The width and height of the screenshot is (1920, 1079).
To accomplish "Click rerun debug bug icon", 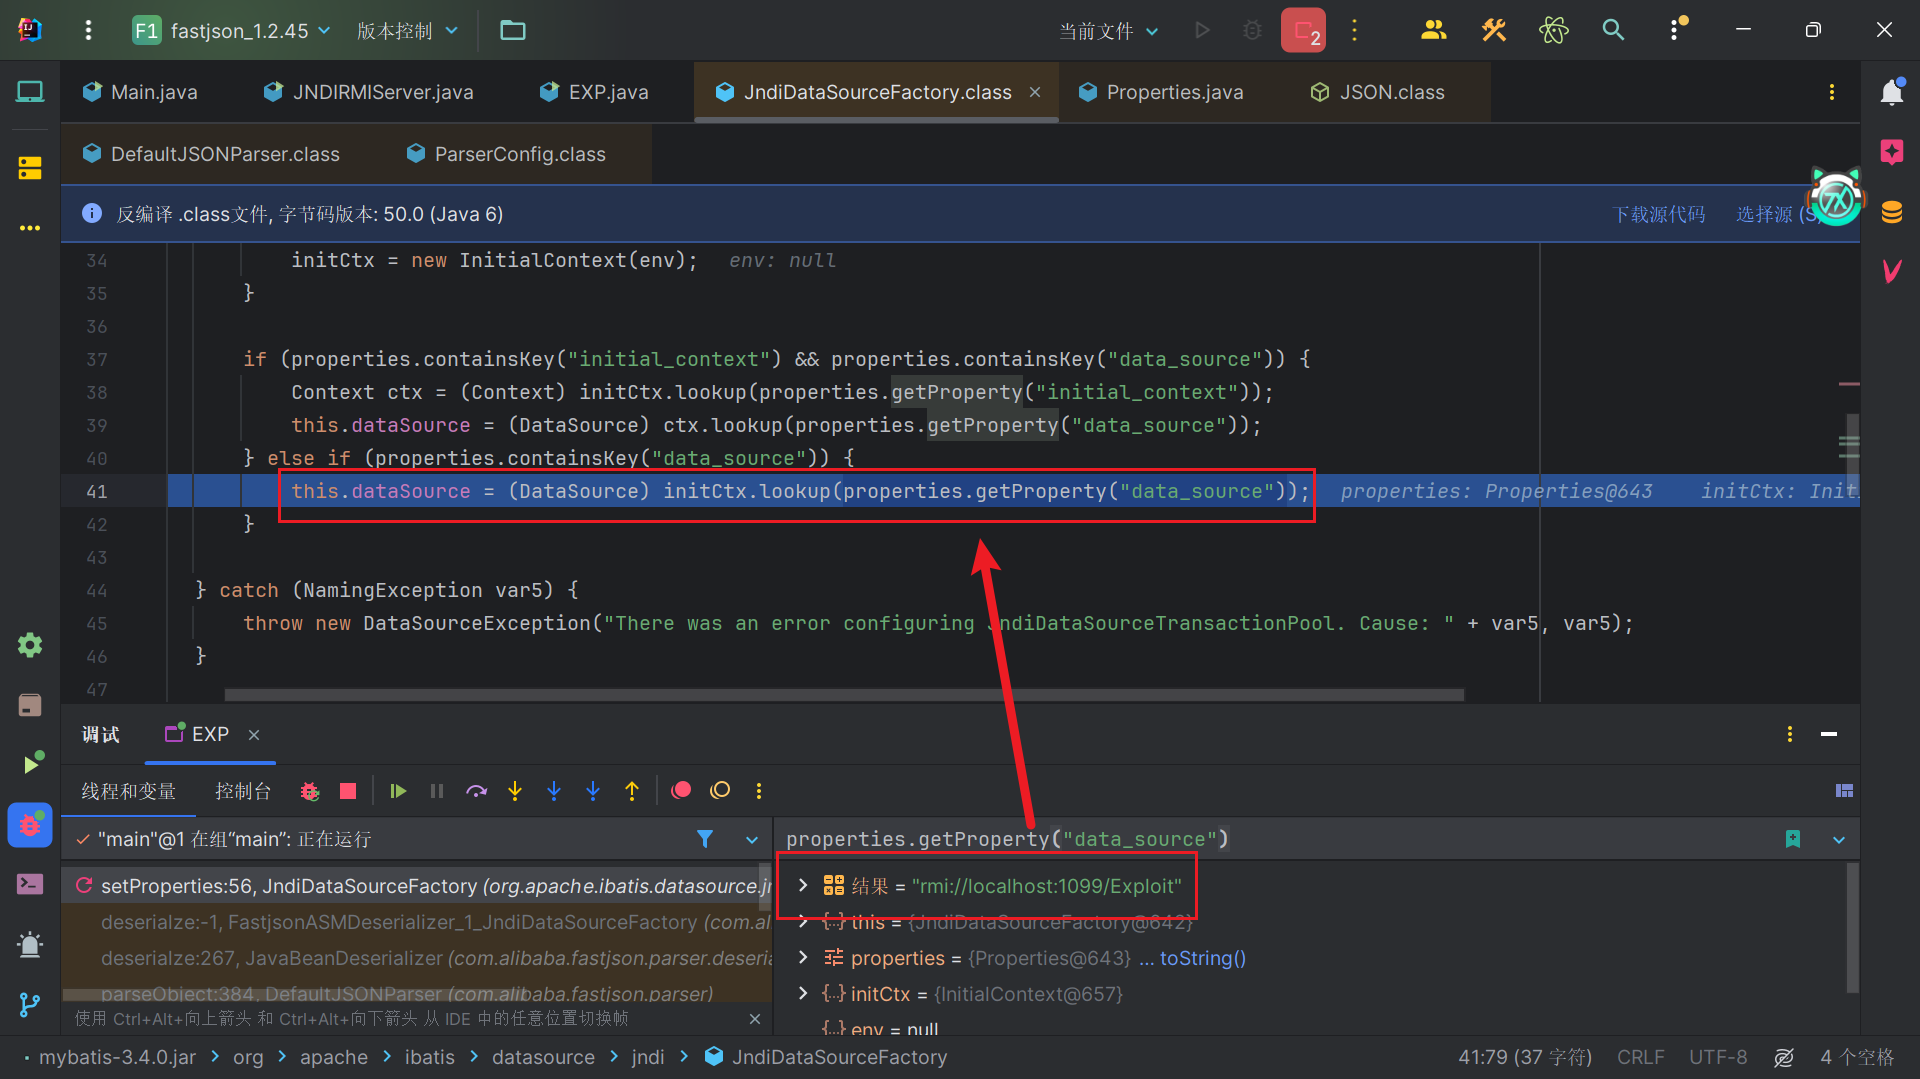I will click(x=310, y=791).
